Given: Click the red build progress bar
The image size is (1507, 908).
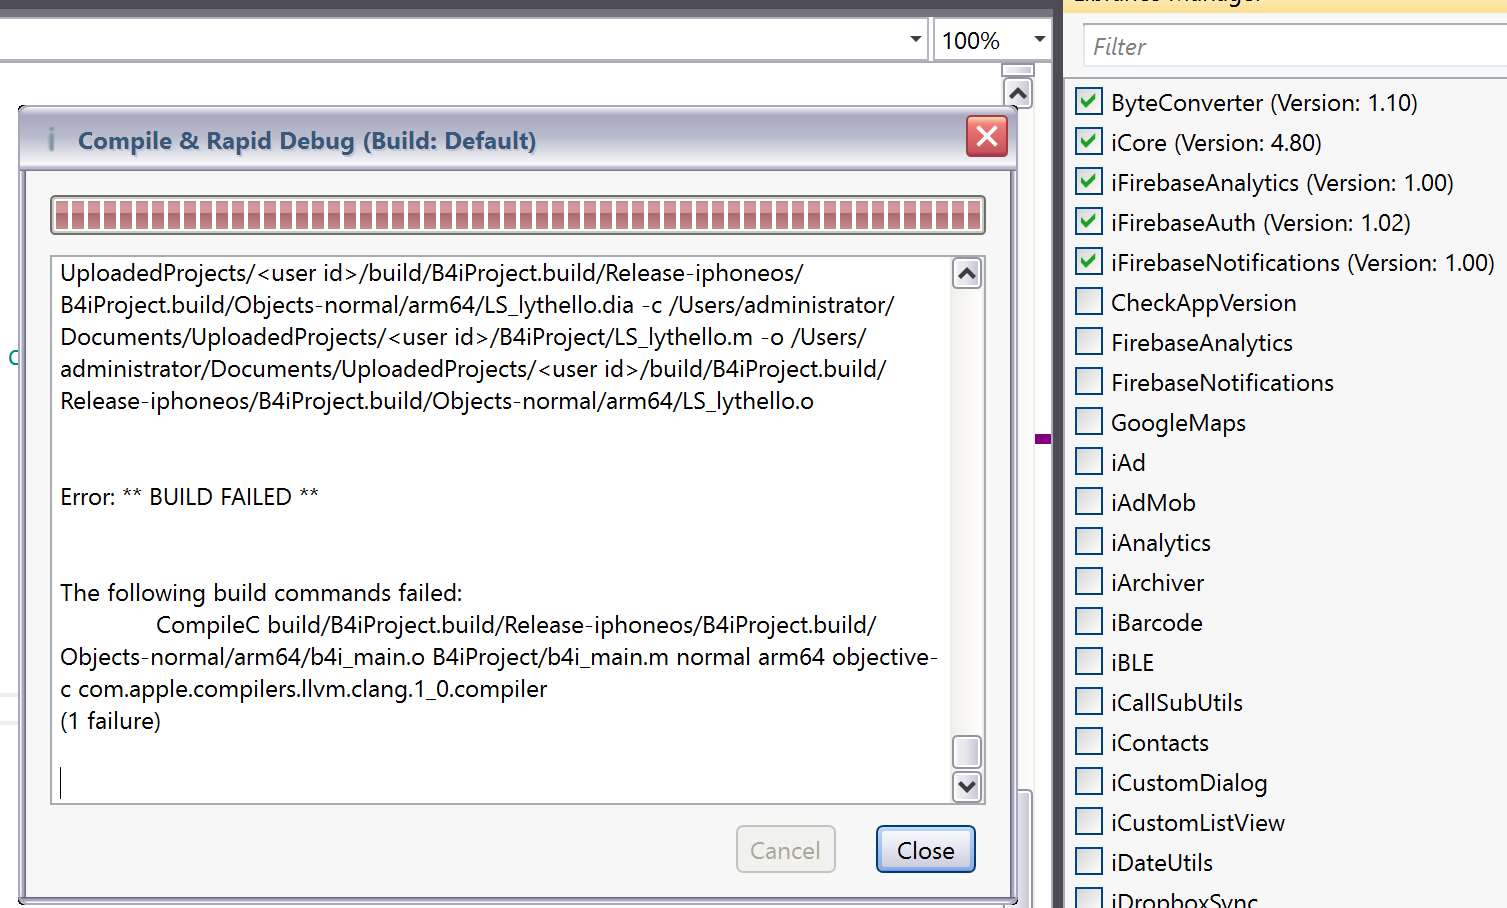Looking at the screenshot, I should pyautogui.click(x=518, y=215).
